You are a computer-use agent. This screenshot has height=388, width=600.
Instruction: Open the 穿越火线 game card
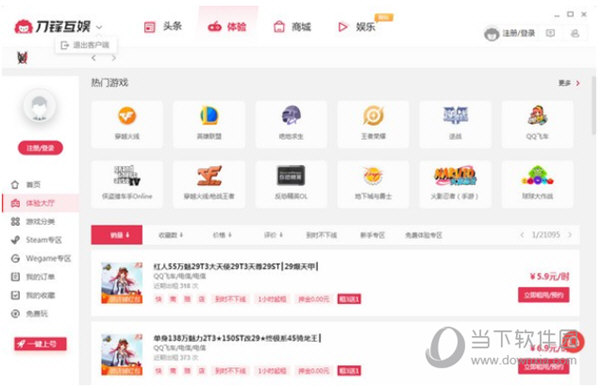pyautogui.click(x=127, y=124)
